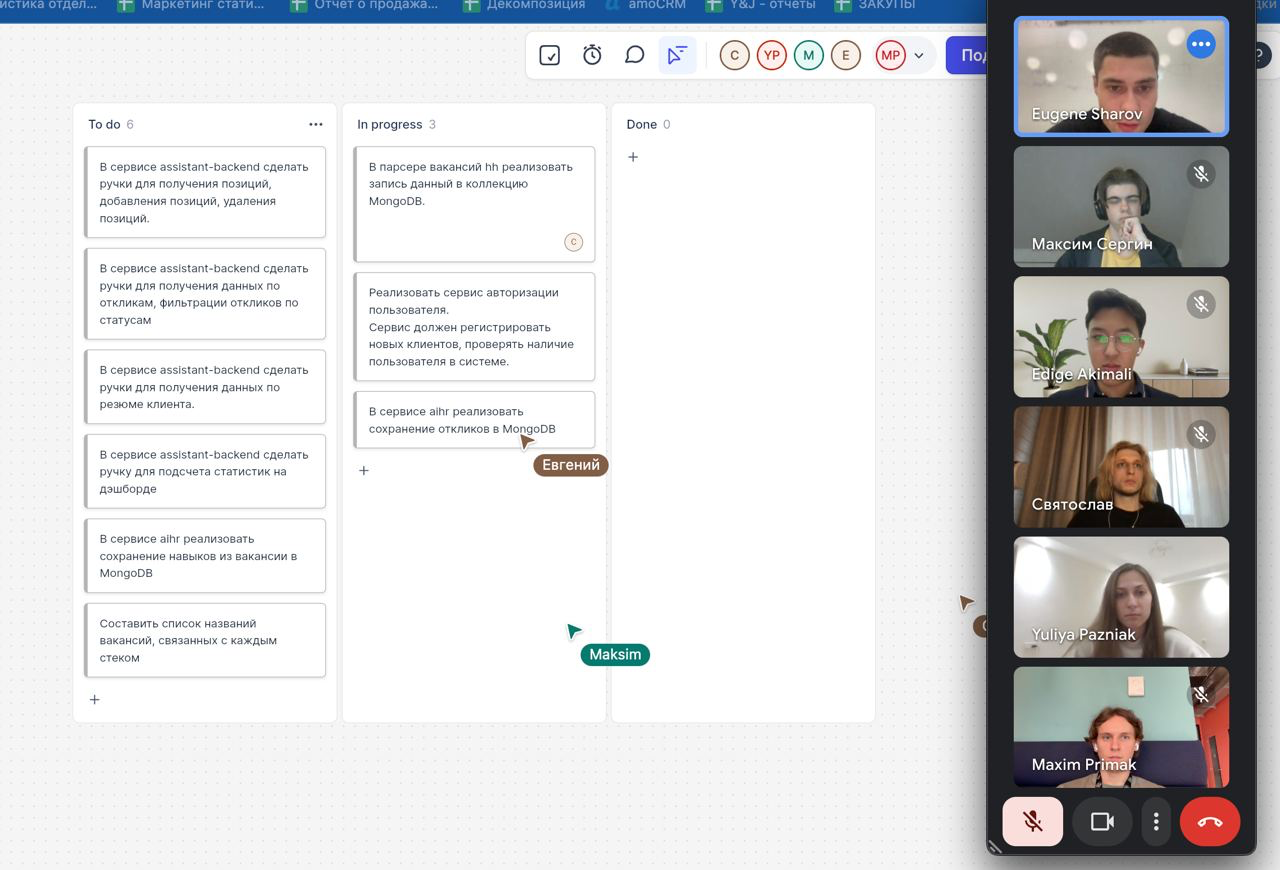1280x870 pixels.
Task: Click the MP collaborator avatar
Action: point(890,55)
